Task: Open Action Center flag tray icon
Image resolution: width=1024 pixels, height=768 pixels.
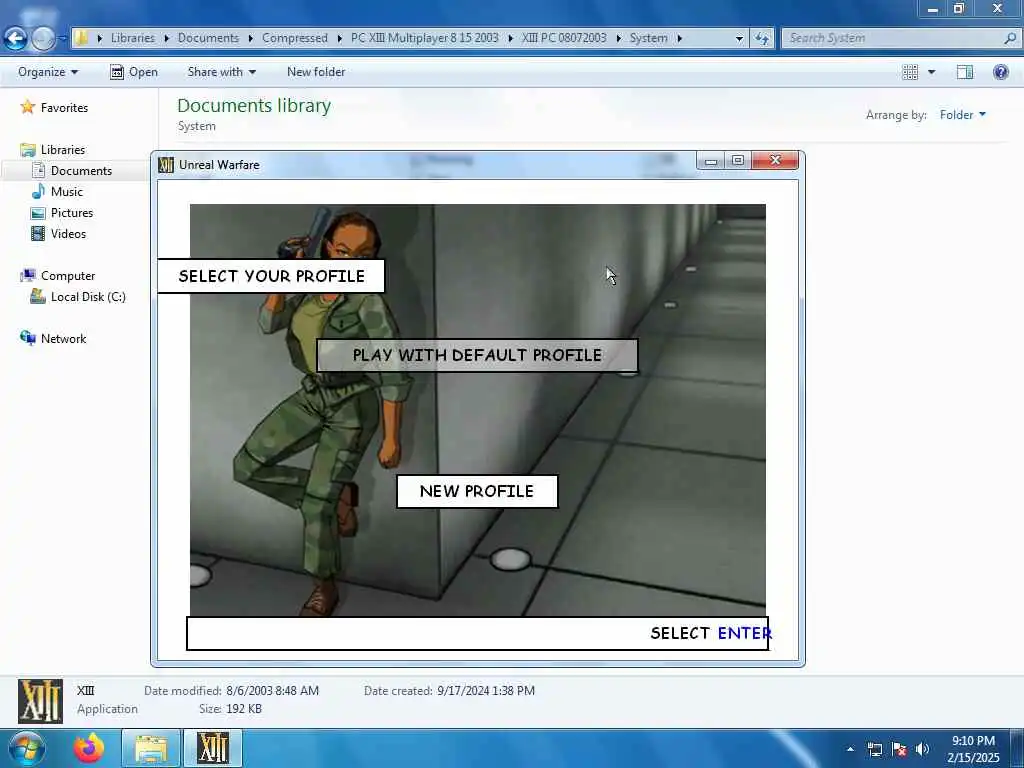Action: click(899, 749)
